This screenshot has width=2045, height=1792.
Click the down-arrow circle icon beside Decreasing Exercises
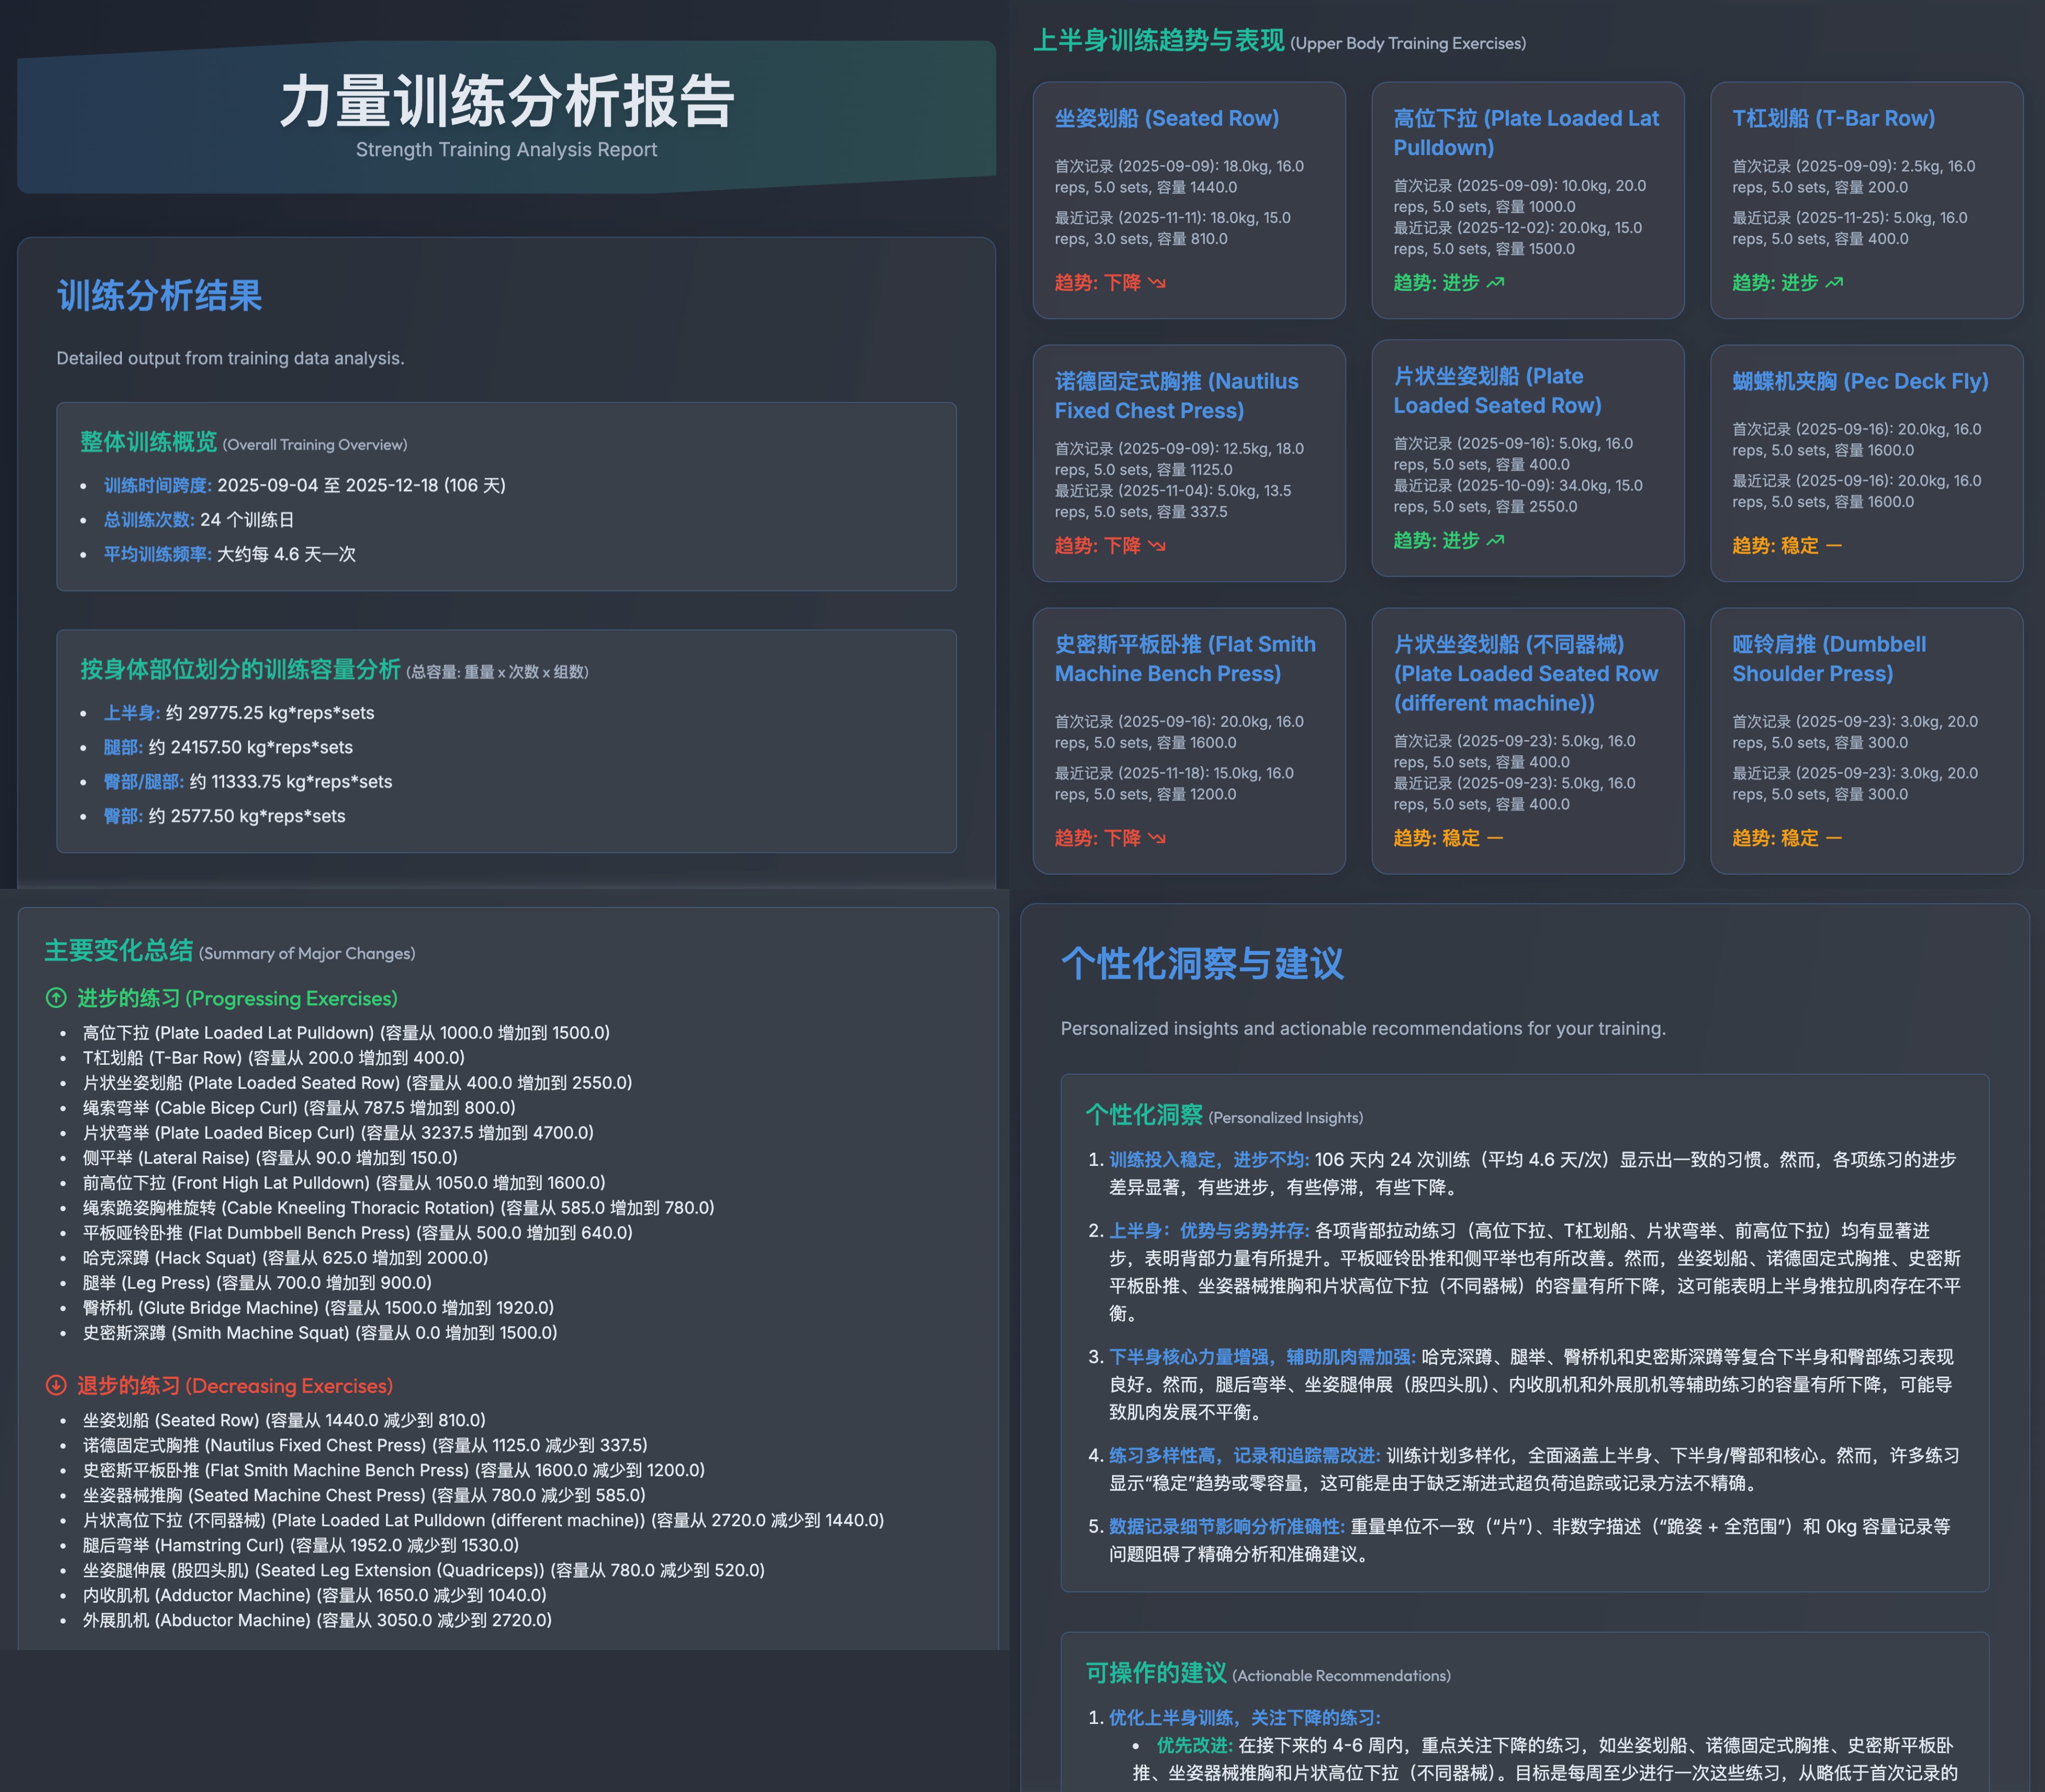click(x=56, y=1385)
